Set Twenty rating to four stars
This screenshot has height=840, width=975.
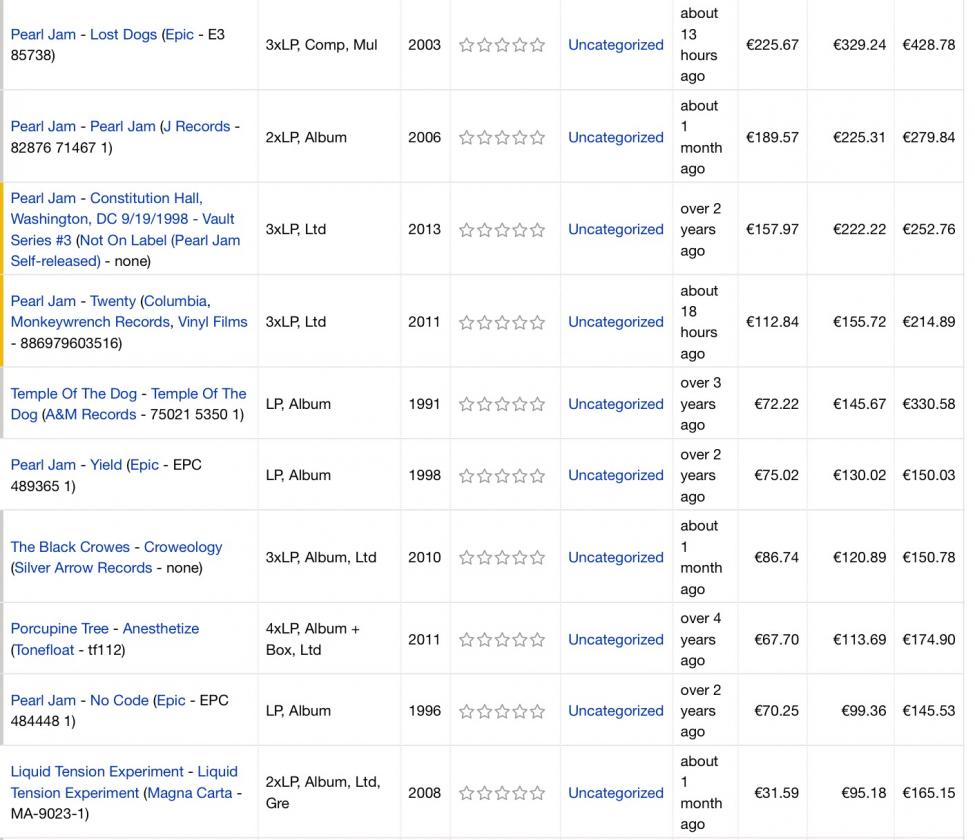click(x=520, y=323)
